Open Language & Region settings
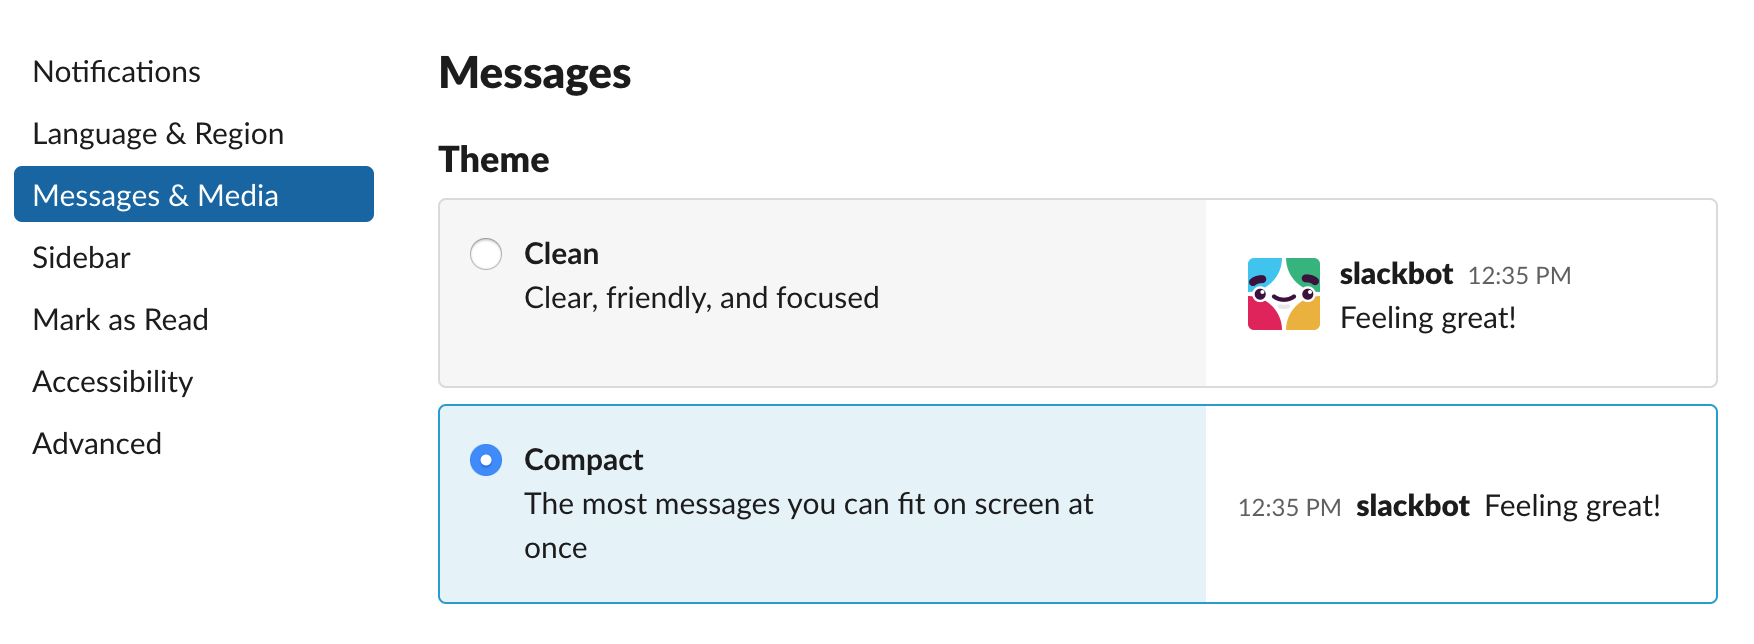Viewport: 1754px width, 644px height. pos(157,133)
